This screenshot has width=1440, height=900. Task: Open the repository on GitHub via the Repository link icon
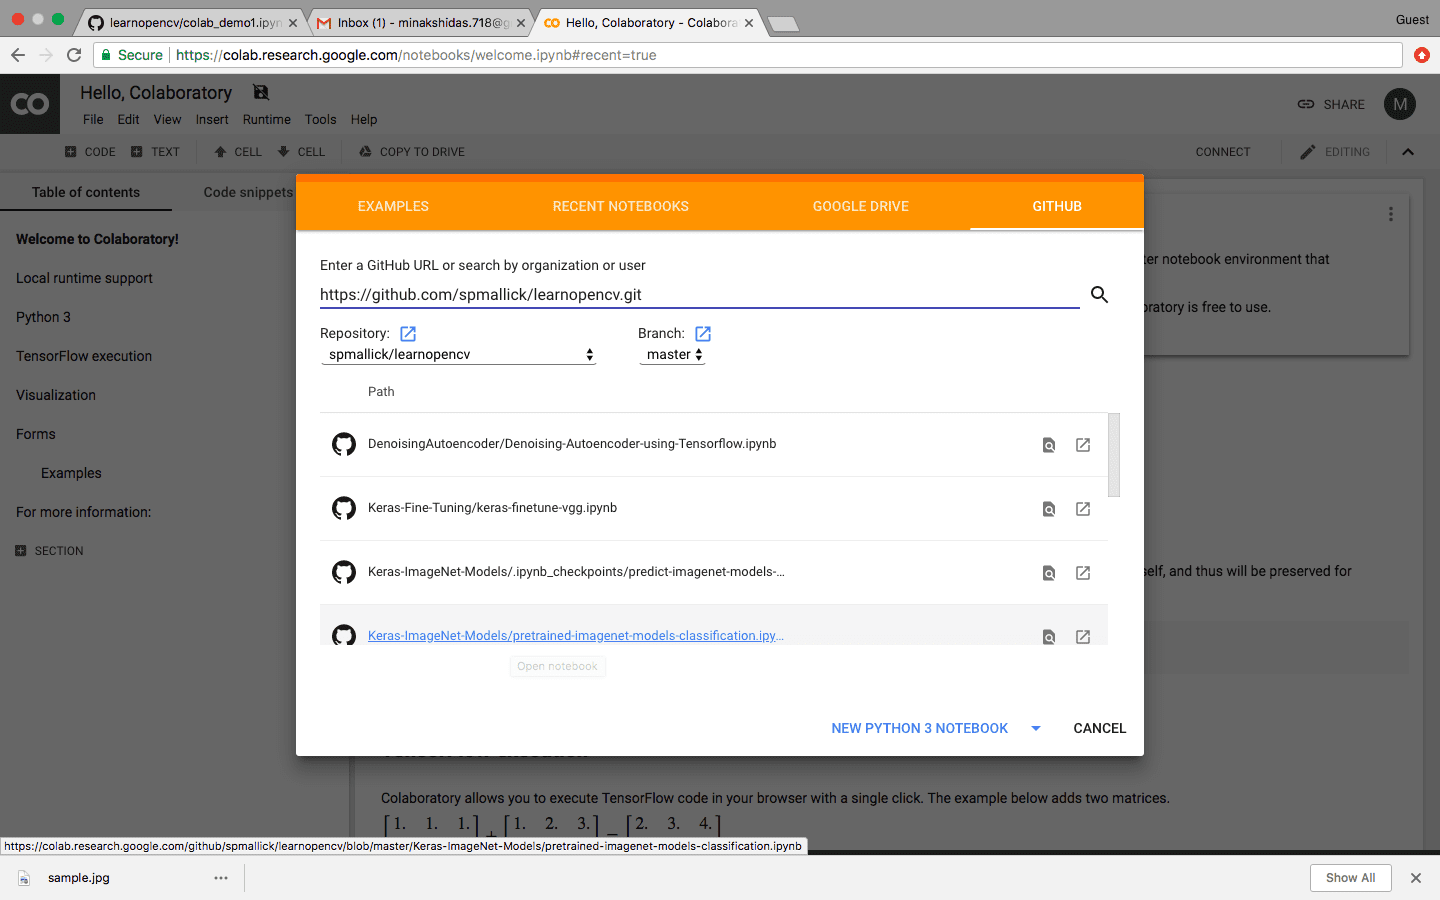408,334
